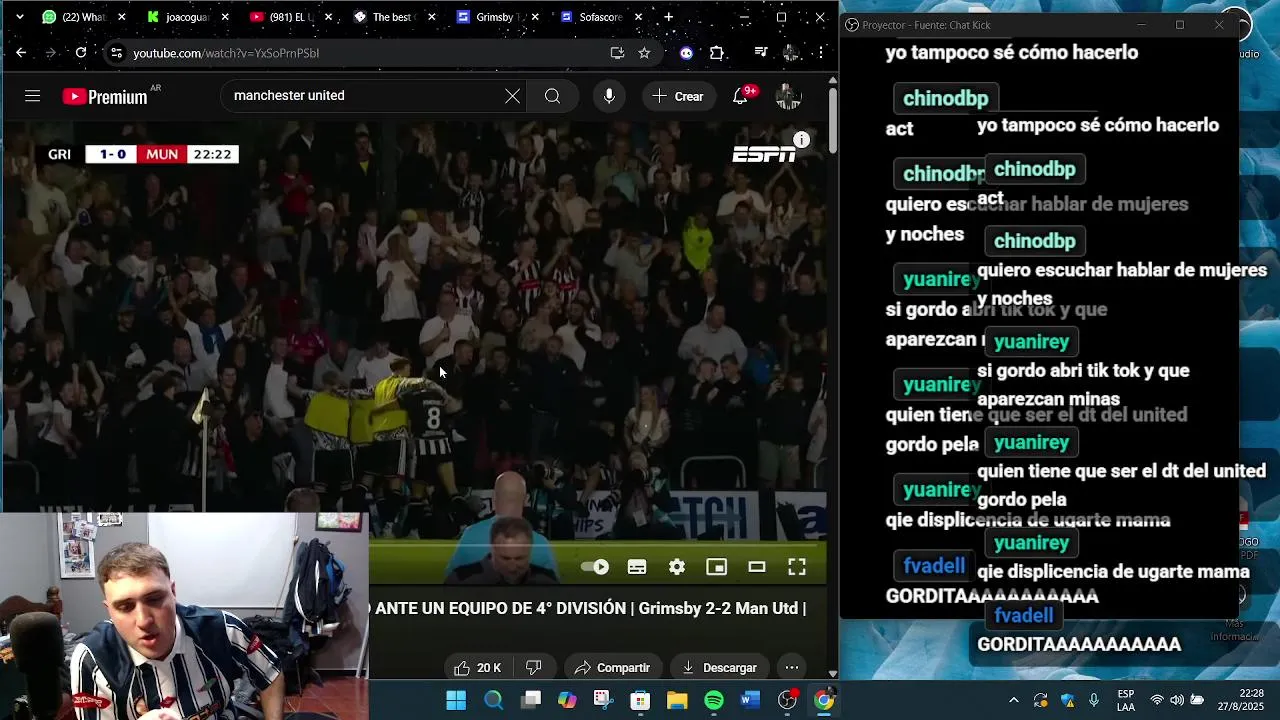Open Task View on taskbar
Screen dimensions: 1280x720
click(531, 700)
